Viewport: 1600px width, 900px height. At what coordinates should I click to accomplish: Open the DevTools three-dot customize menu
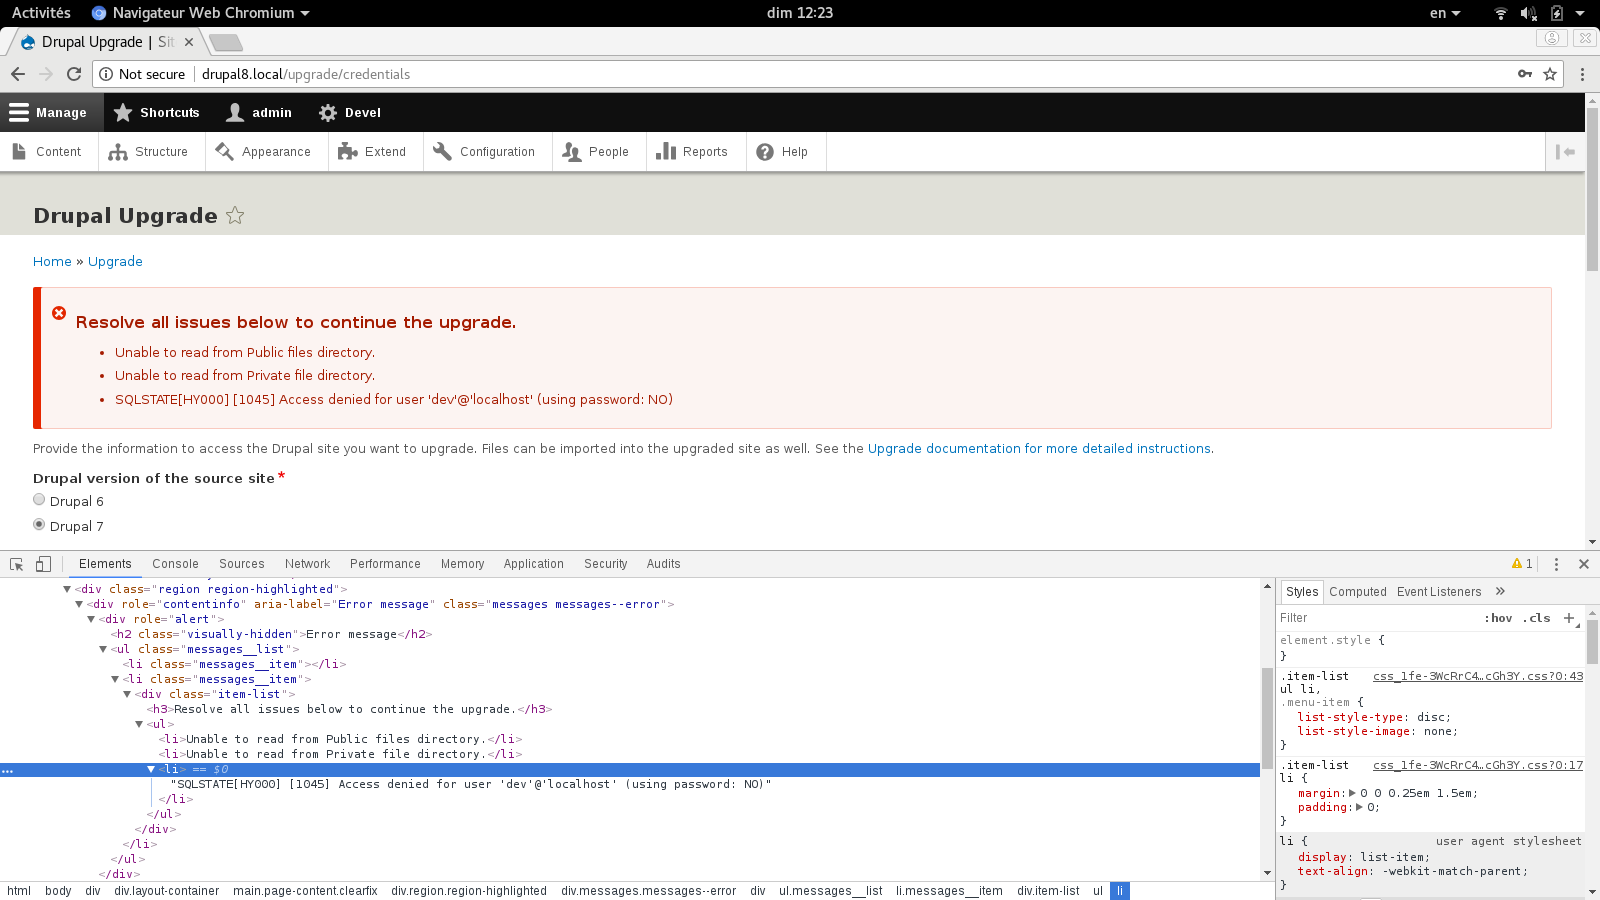(1556, 564)
